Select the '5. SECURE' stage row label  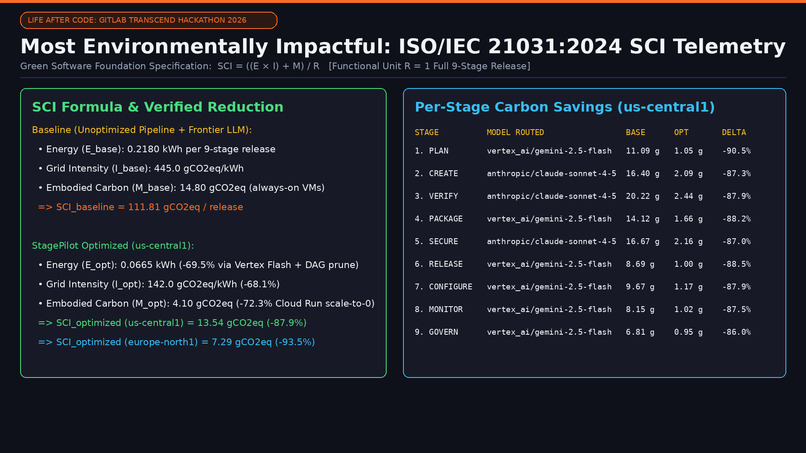[436, 242]
